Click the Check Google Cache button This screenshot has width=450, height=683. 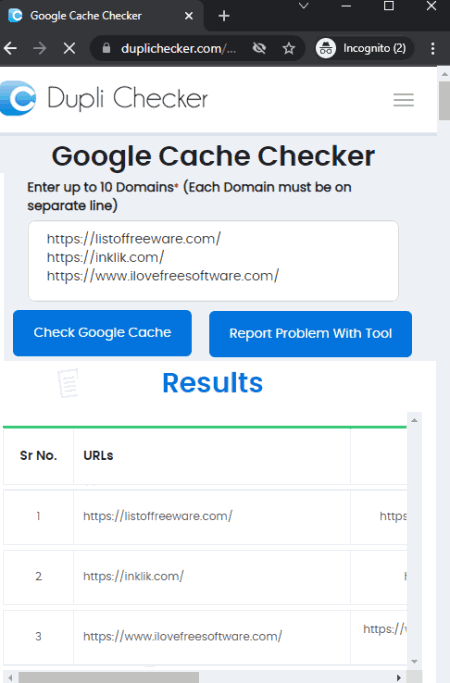click(102, 333)
